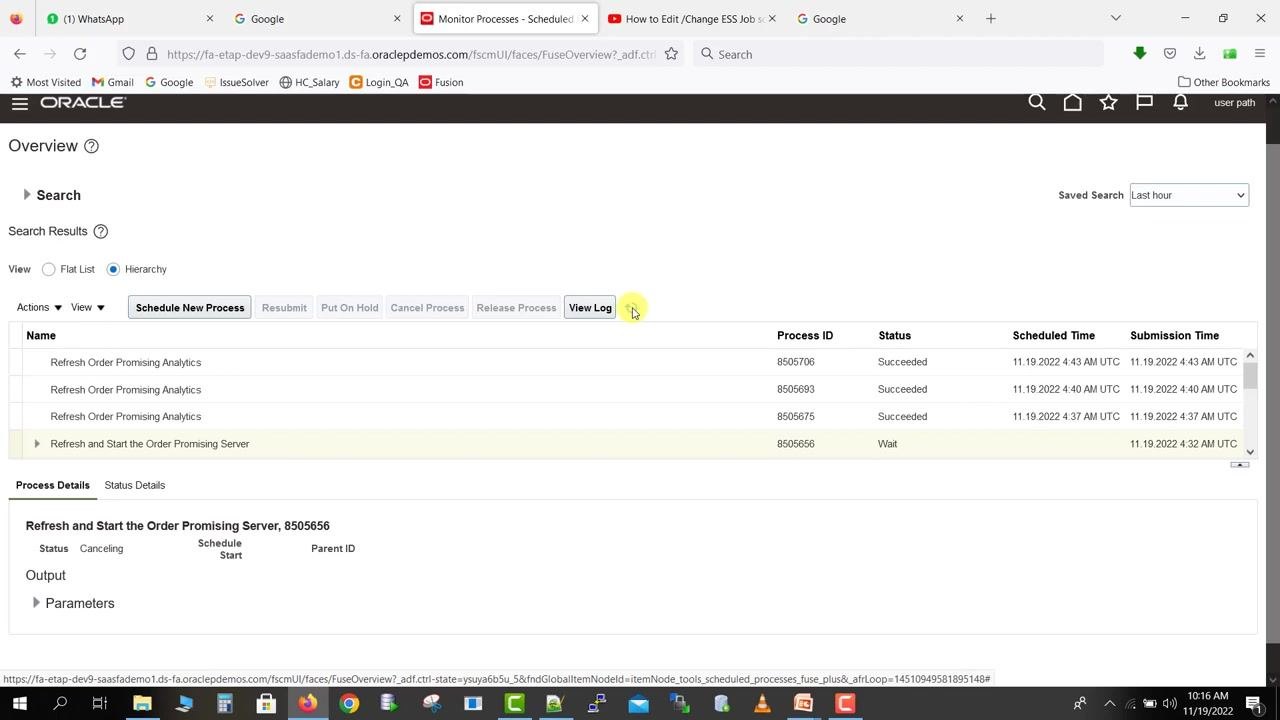The image size is (1280, 720).
Task: Expand the Parameters section
Action: [x=36, y=603]
